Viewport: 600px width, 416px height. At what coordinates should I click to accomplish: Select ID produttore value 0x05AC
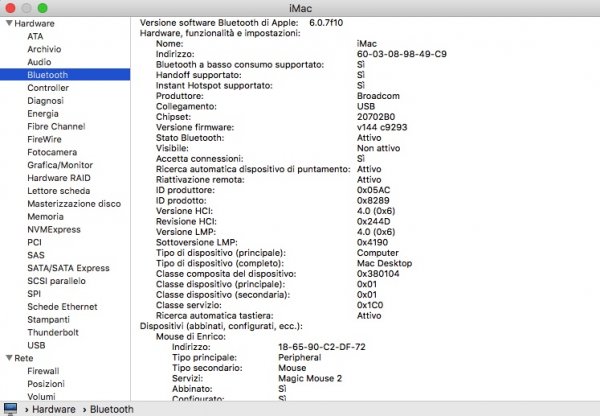click(x=373, y=190)
